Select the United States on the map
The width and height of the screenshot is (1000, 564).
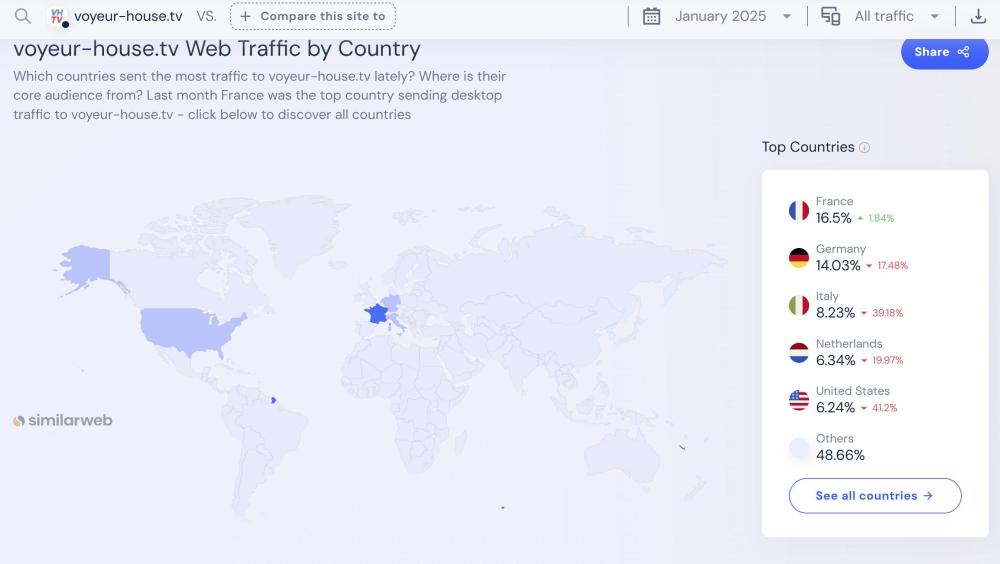(x=190, y=330)
